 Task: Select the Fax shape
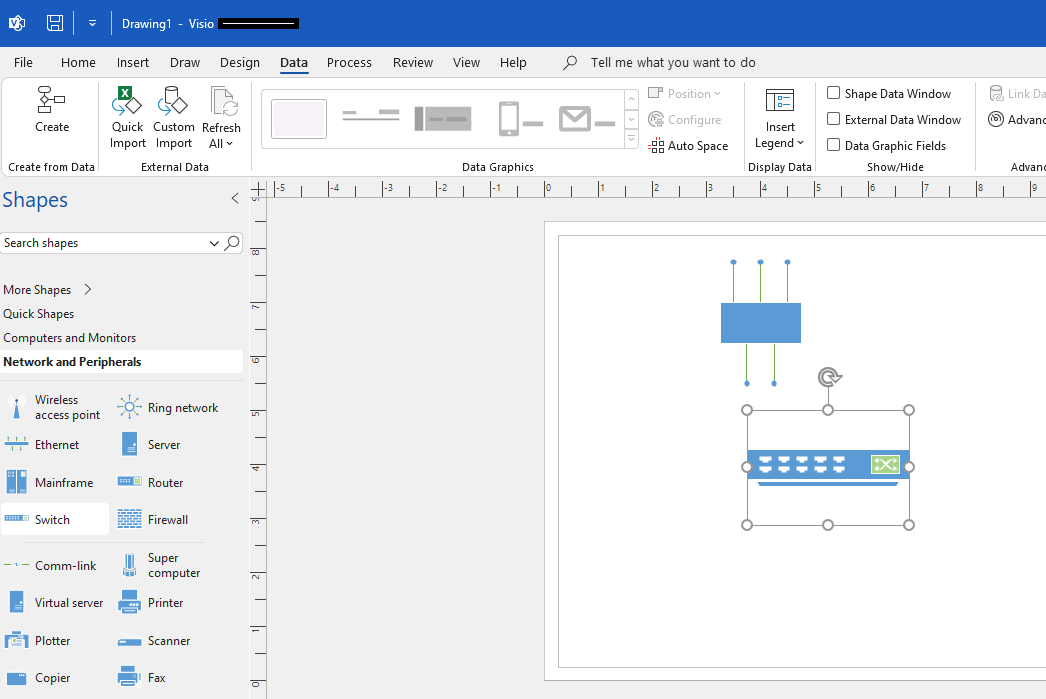point(141,677)
